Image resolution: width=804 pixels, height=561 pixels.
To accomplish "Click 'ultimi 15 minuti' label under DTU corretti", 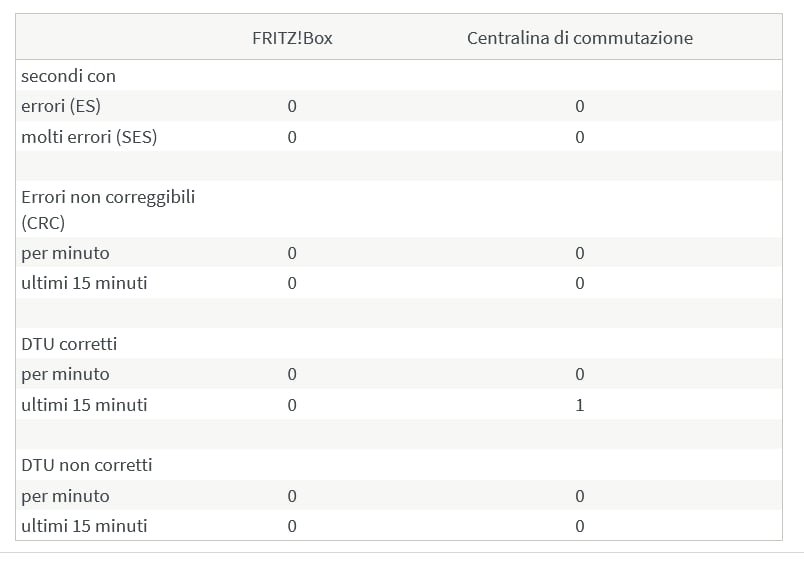I will 84,405.
